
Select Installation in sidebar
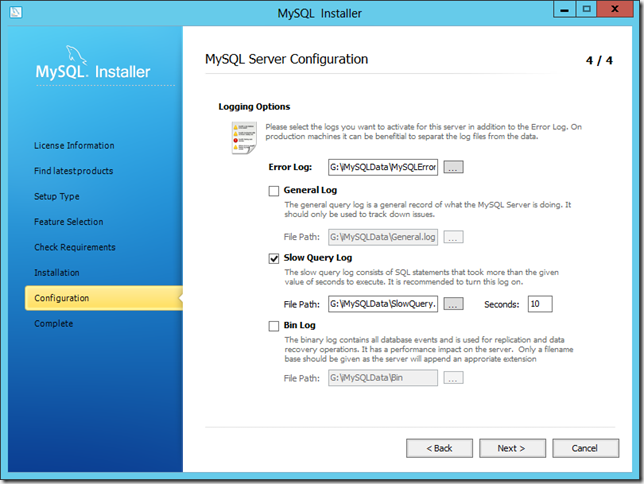coord(57,273)
